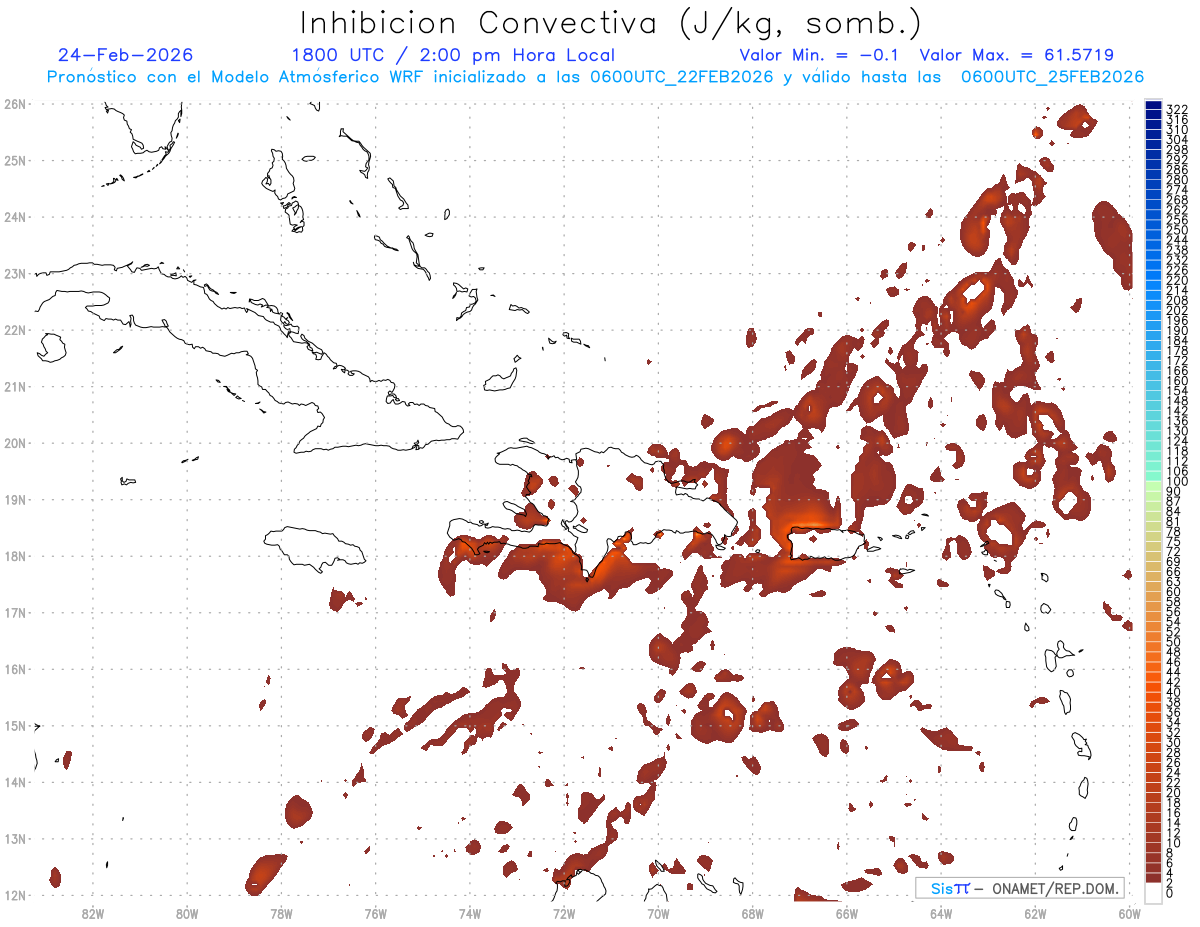Click the date '24-Feb-2026'
This screenshot has width=1200, height=927.
click(126, 55)
